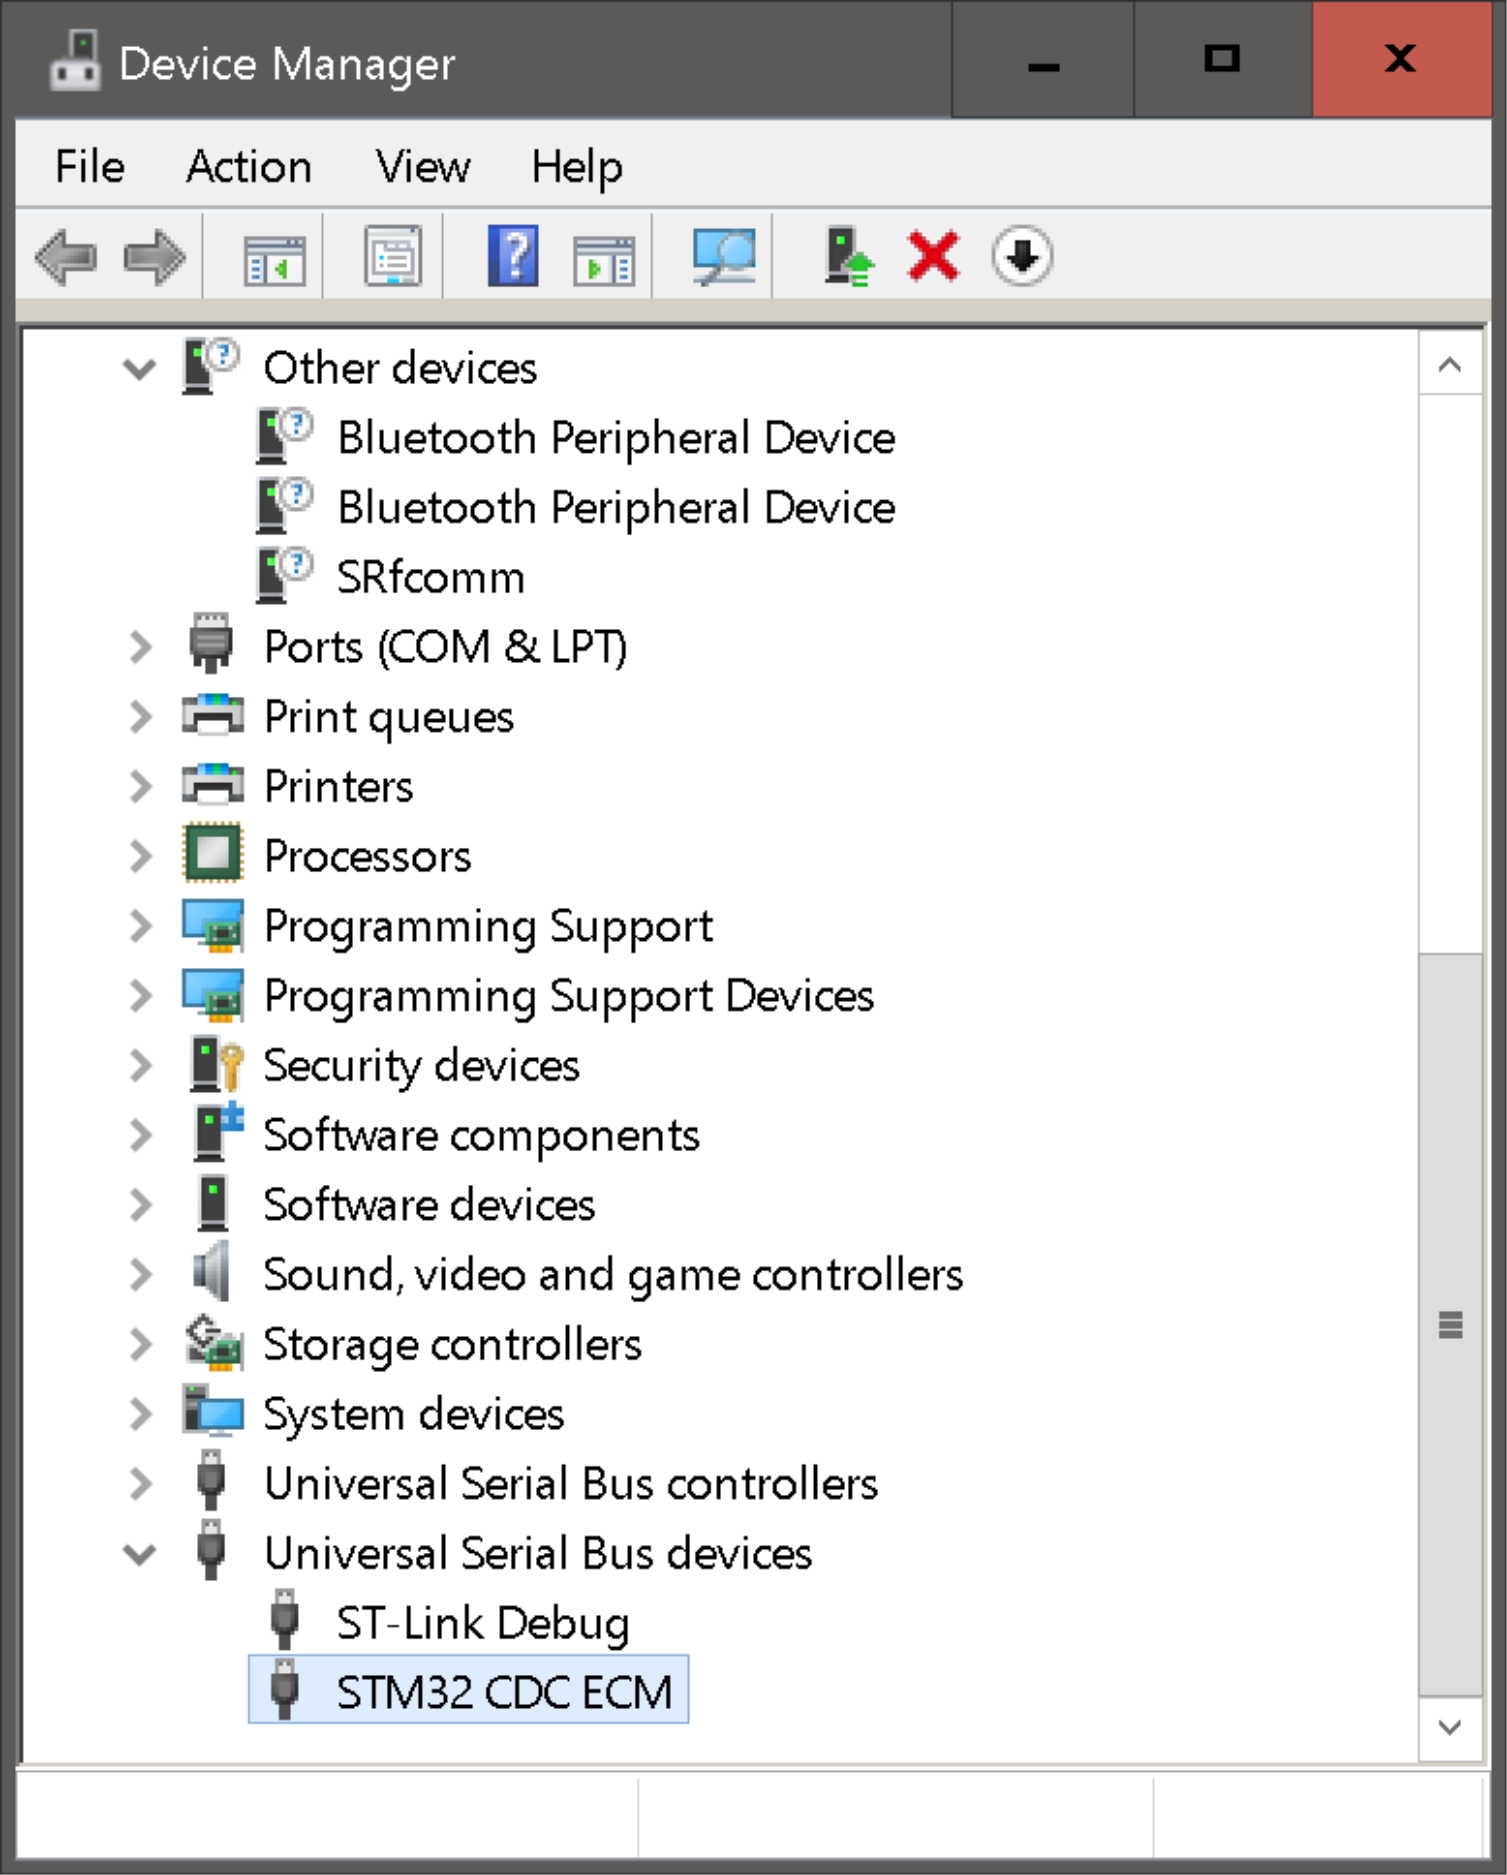Viewport: 1507px width, 1875px height.
Task: Select the SRfcomm device
Action: click(x=429, y=577)
